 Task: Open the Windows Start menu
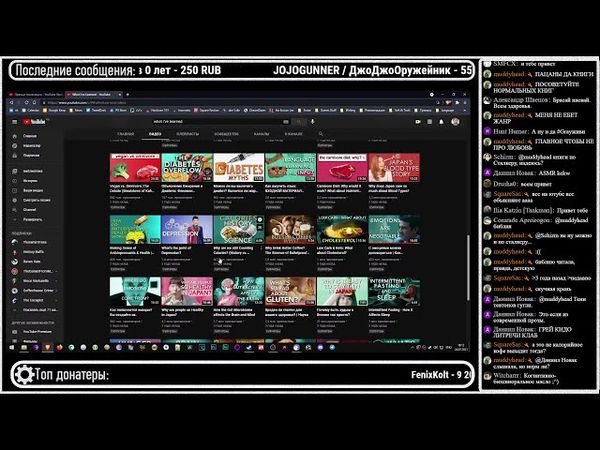(11, 347)
